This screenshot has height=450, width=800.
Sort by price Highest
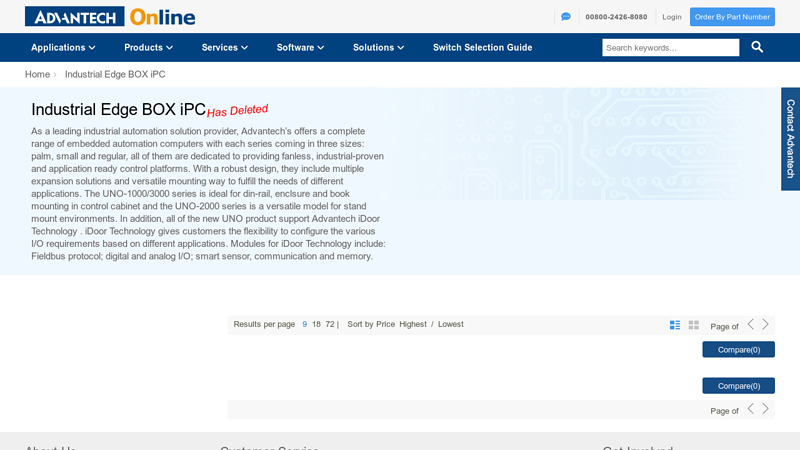pos(412,324)
